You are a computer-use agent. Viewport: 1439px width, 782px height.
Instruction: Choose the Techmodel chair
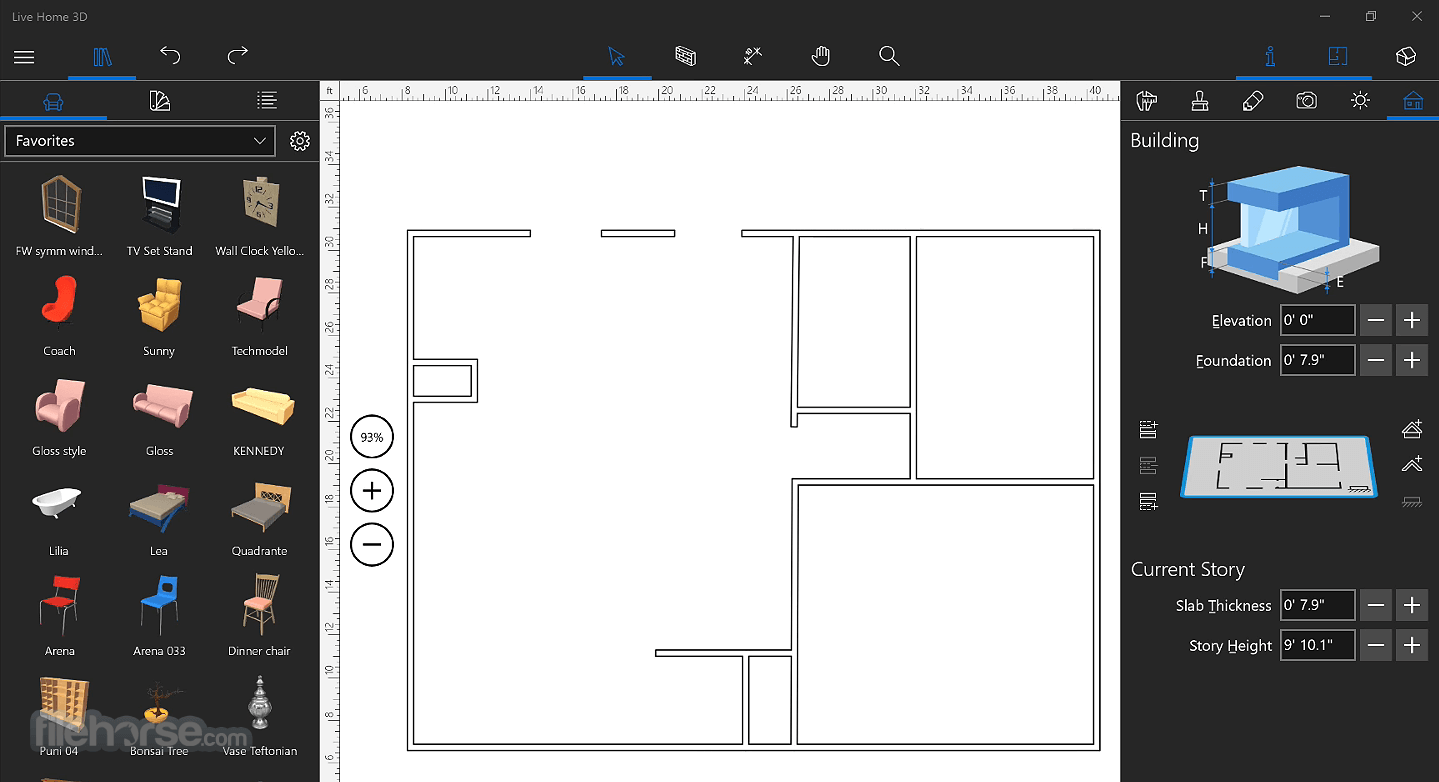[260, 316]
